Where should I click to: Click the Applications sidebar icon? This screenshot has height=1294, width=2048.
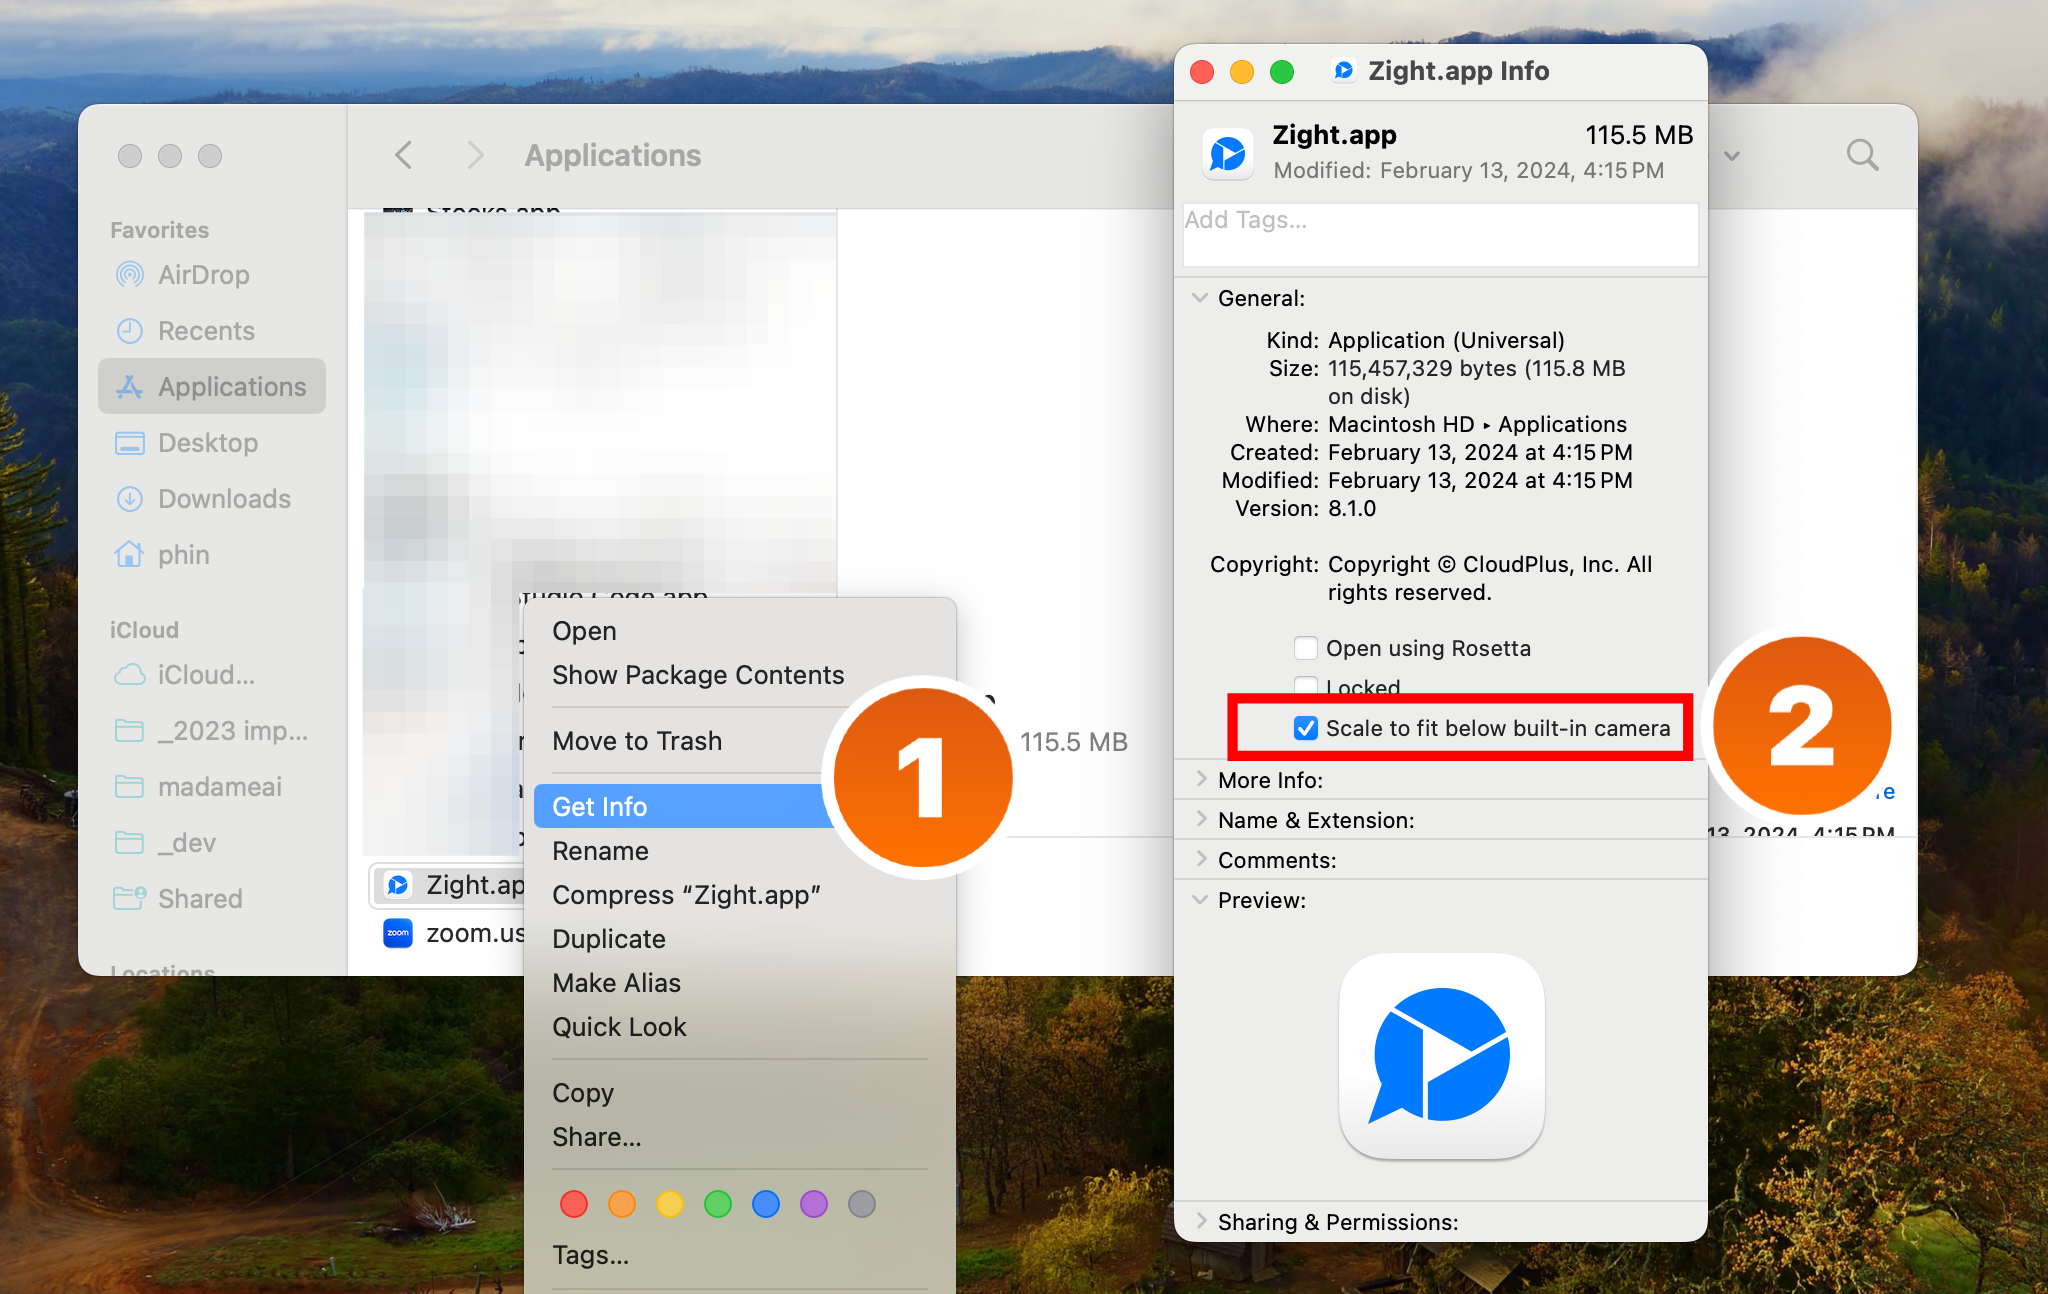point(130,386)
